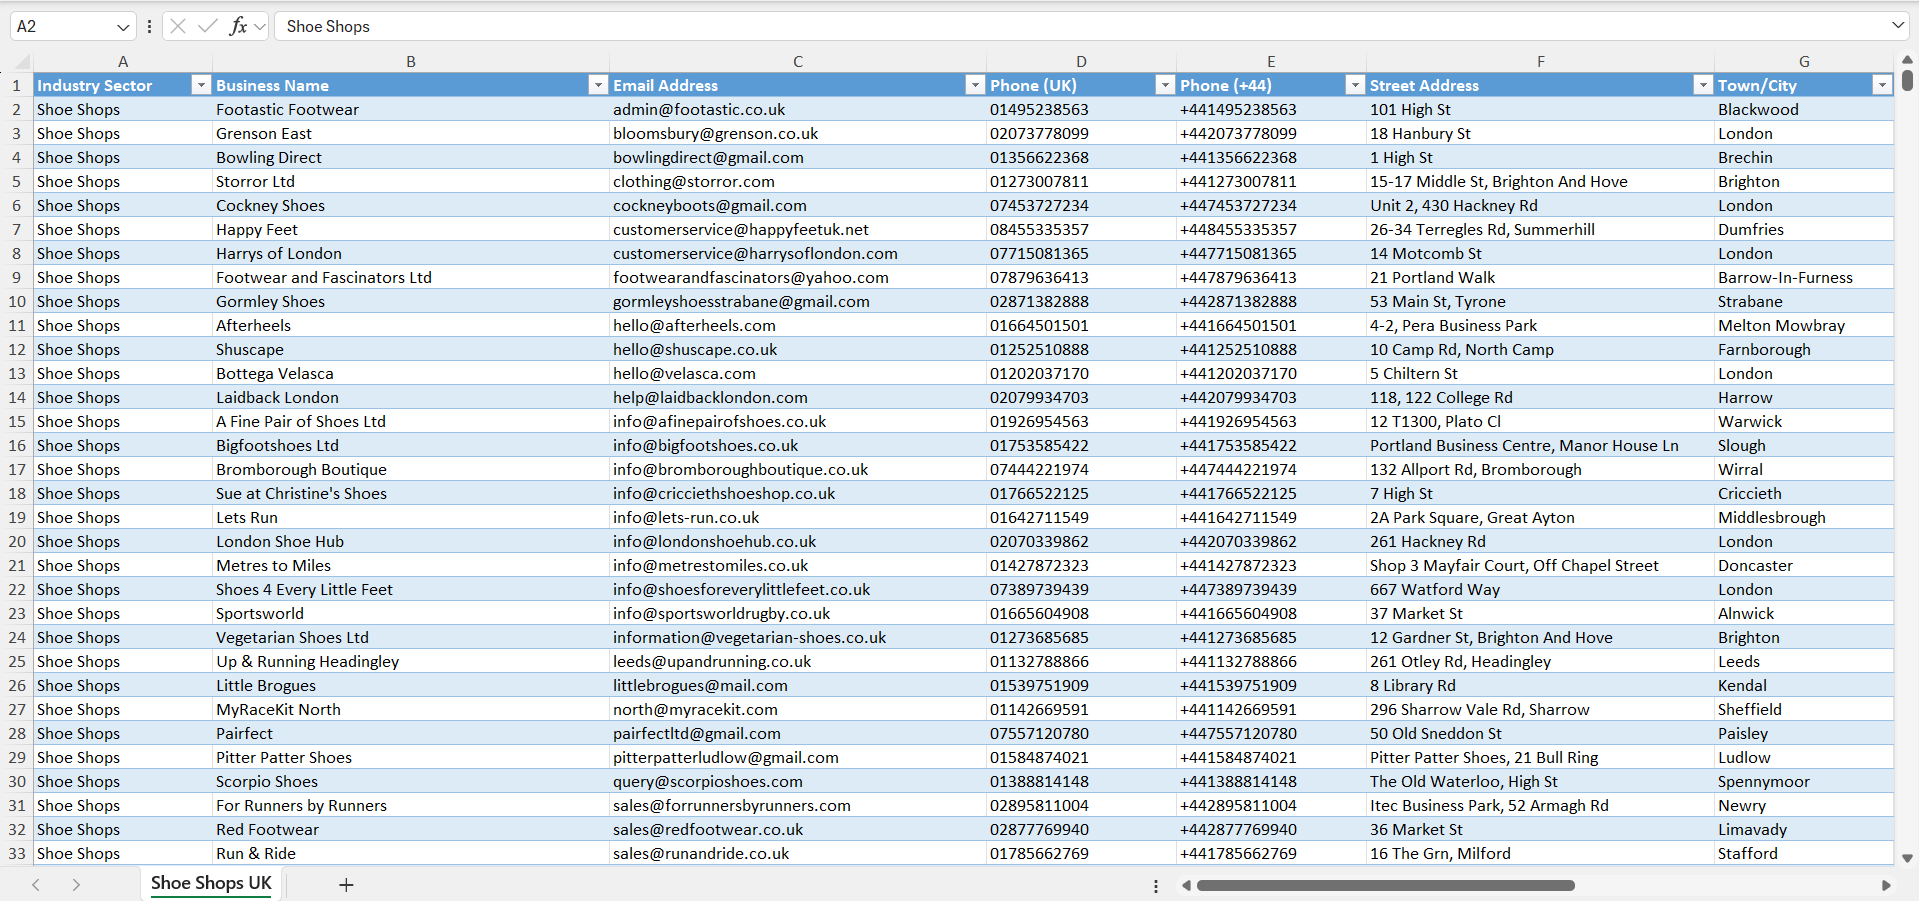This screenshot has height=901, width=1919.
Task: Select cell bloomsbury@grenson.co.uk
Action: tap(798, 134)
